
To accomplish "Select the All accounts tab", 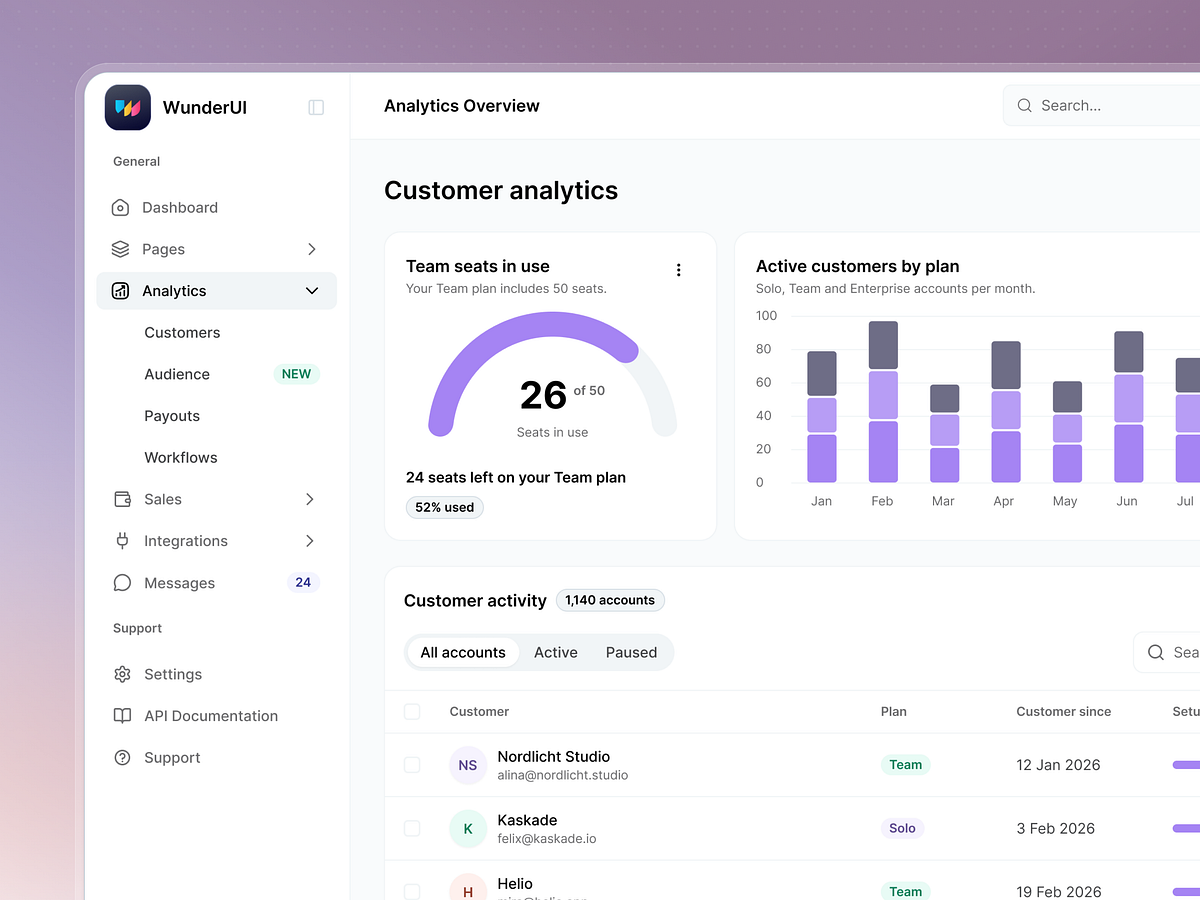I will pos(463,653).
